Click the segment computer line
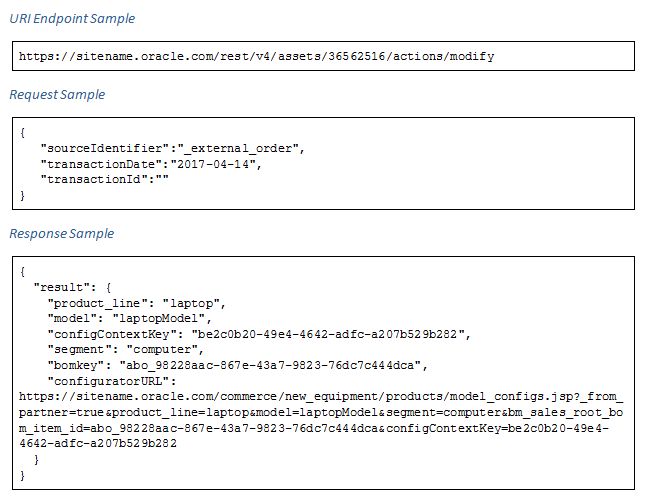Screen dimensions: 654x503 point(125,349)
